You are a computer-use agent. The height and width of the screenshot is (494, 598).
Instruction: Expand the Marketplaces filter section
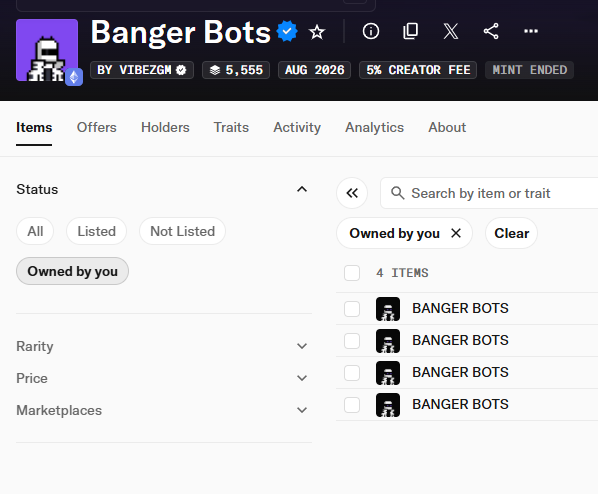(164, 410)
